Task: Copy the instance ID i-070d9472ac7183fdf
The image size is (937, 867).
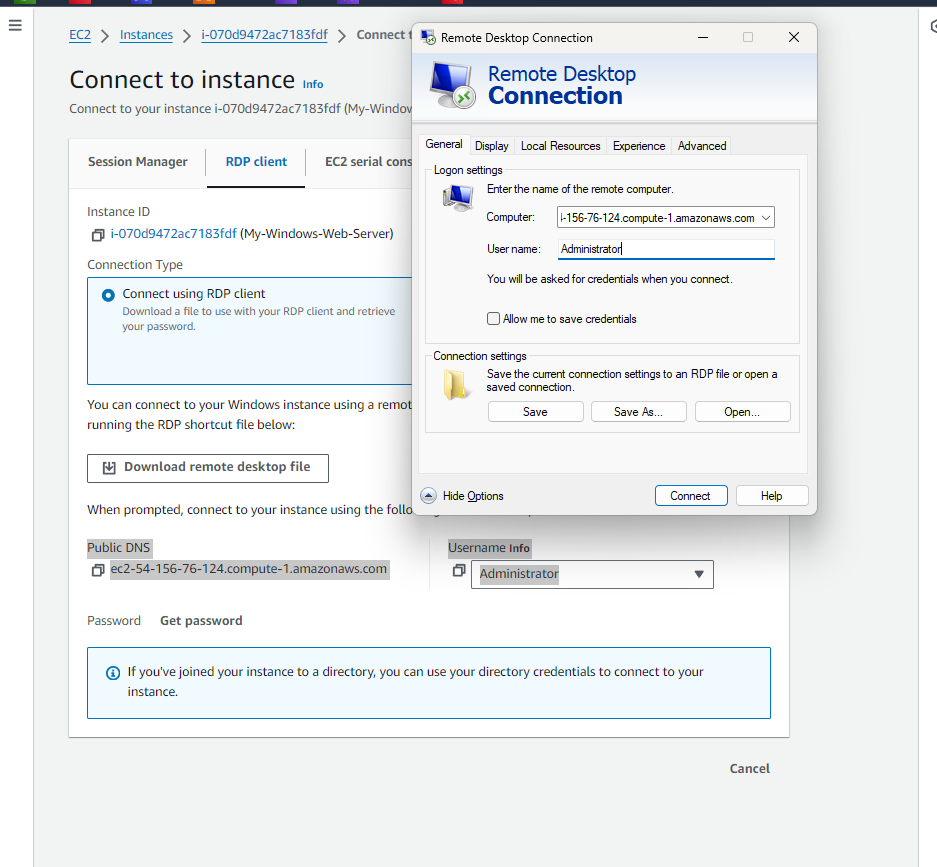Action: [97, 235]
